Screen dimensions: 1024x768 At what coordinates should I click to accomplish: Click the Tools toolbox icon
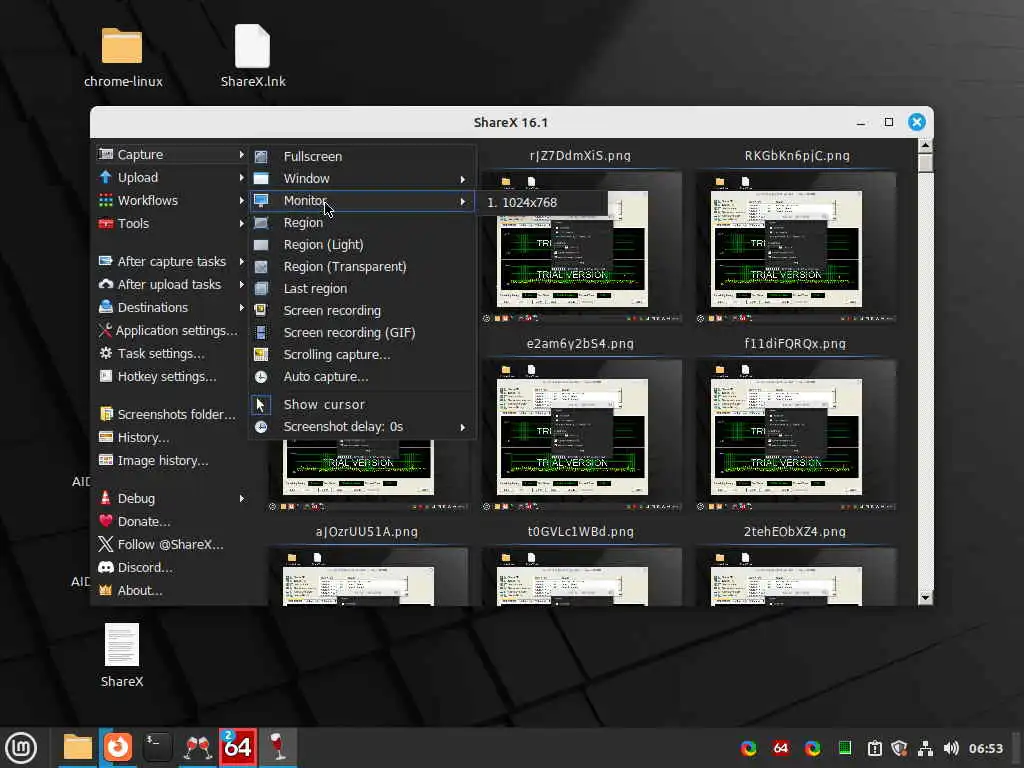[105, 223]
